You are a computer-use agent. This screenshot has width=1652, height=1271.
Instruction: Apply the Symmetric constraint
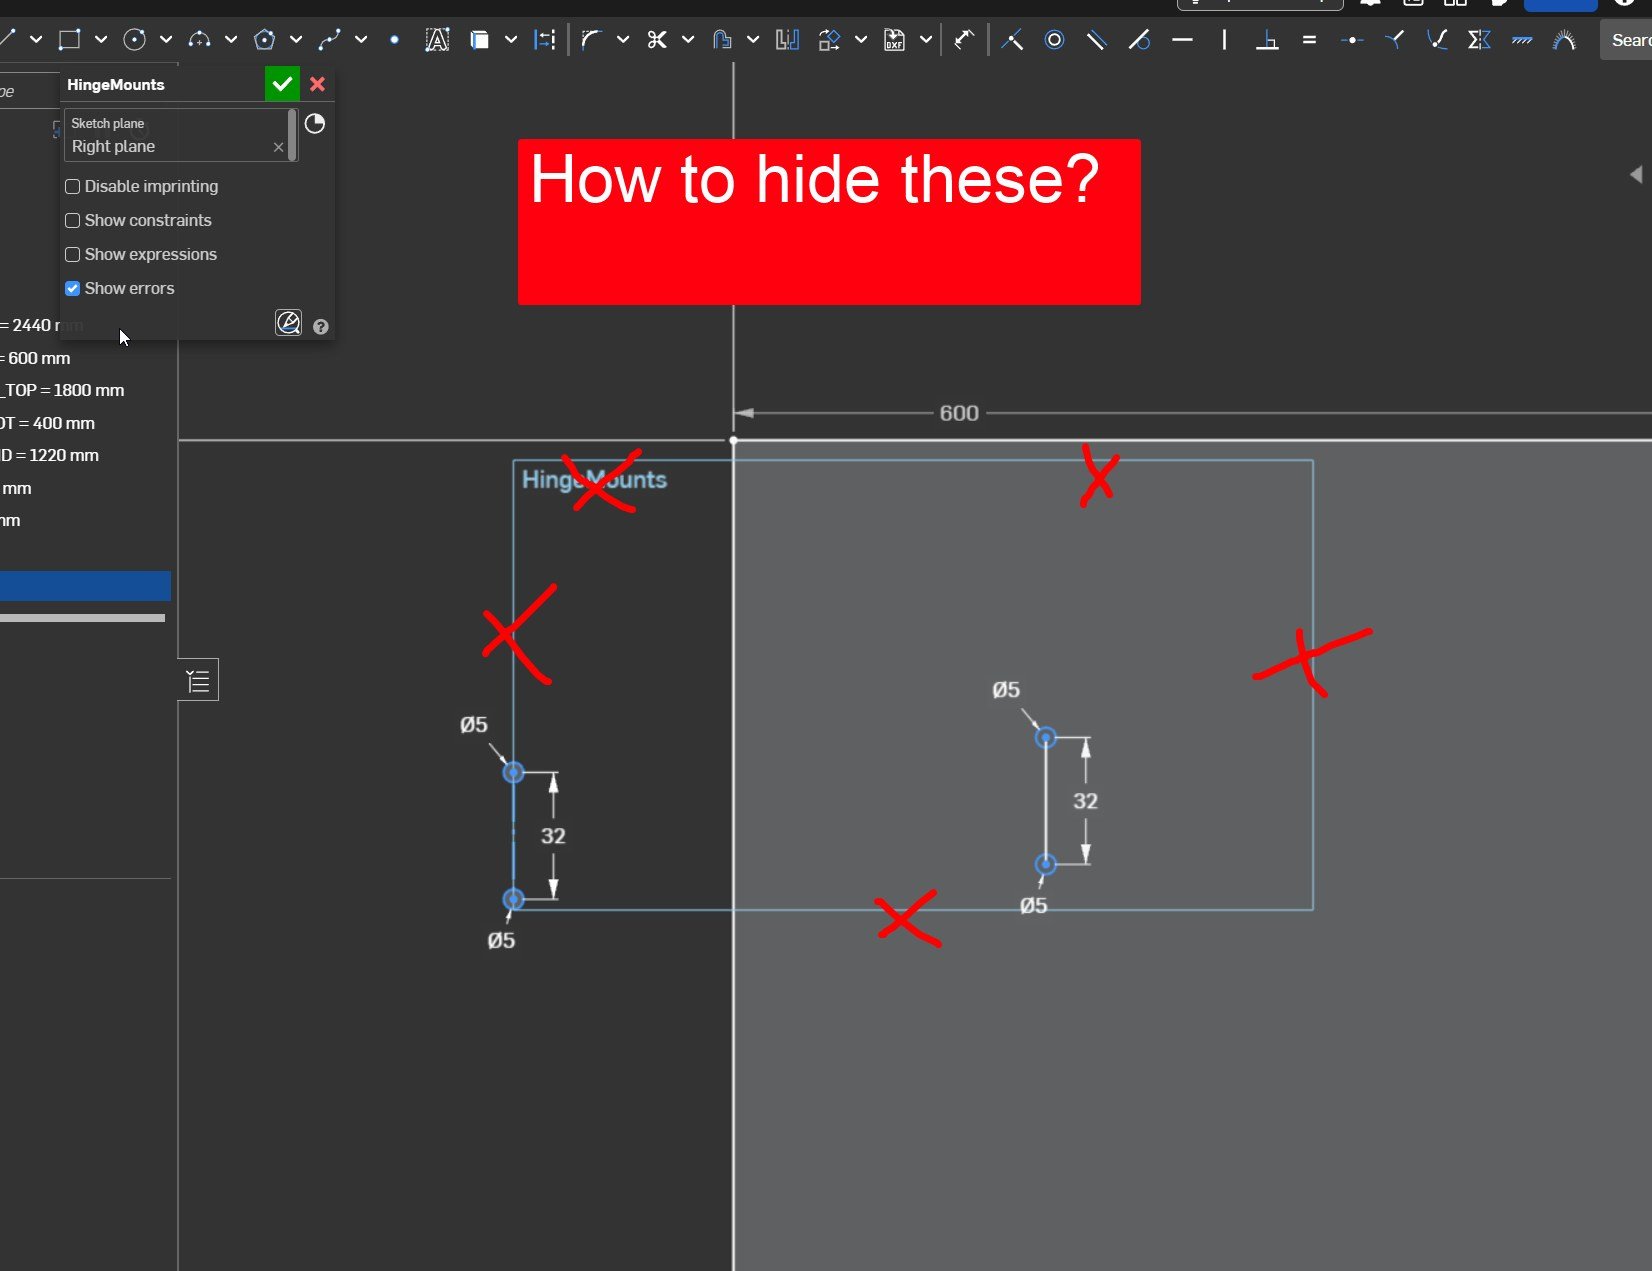point(1479,39)
